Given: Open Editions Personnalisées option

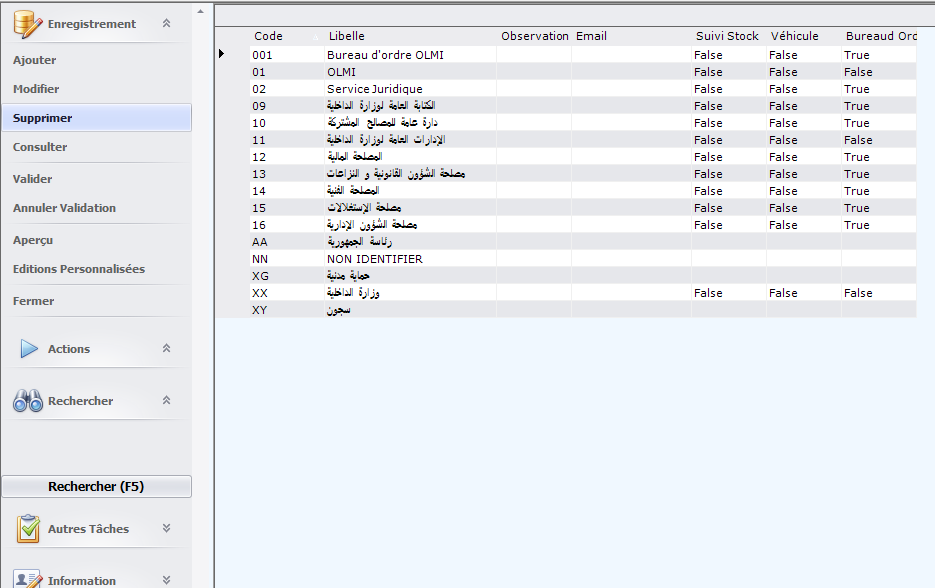Looking at the screenshot, I should [x=79, y=269].
